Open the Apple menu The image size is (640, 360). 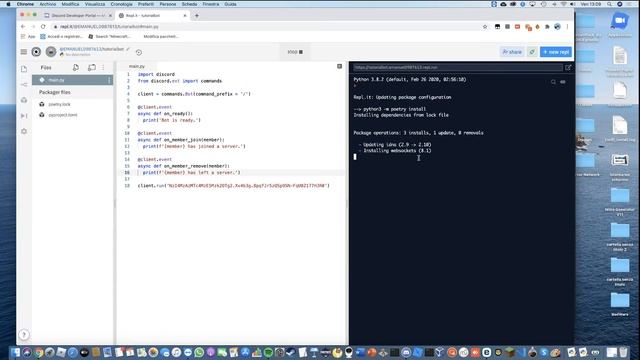[8, 4]
